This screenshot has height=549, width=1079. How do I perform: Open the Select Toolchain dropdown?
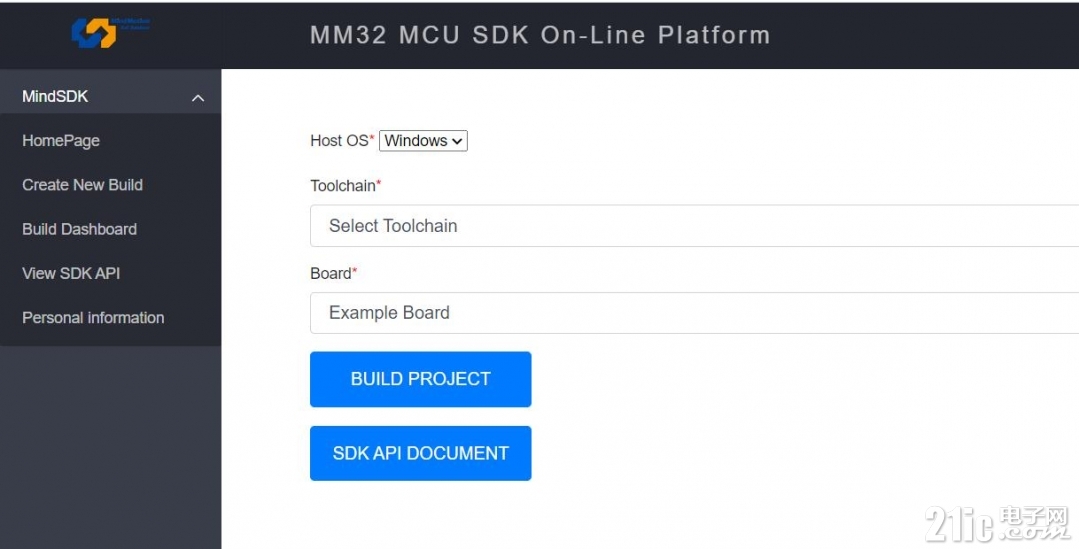[694, 226]
